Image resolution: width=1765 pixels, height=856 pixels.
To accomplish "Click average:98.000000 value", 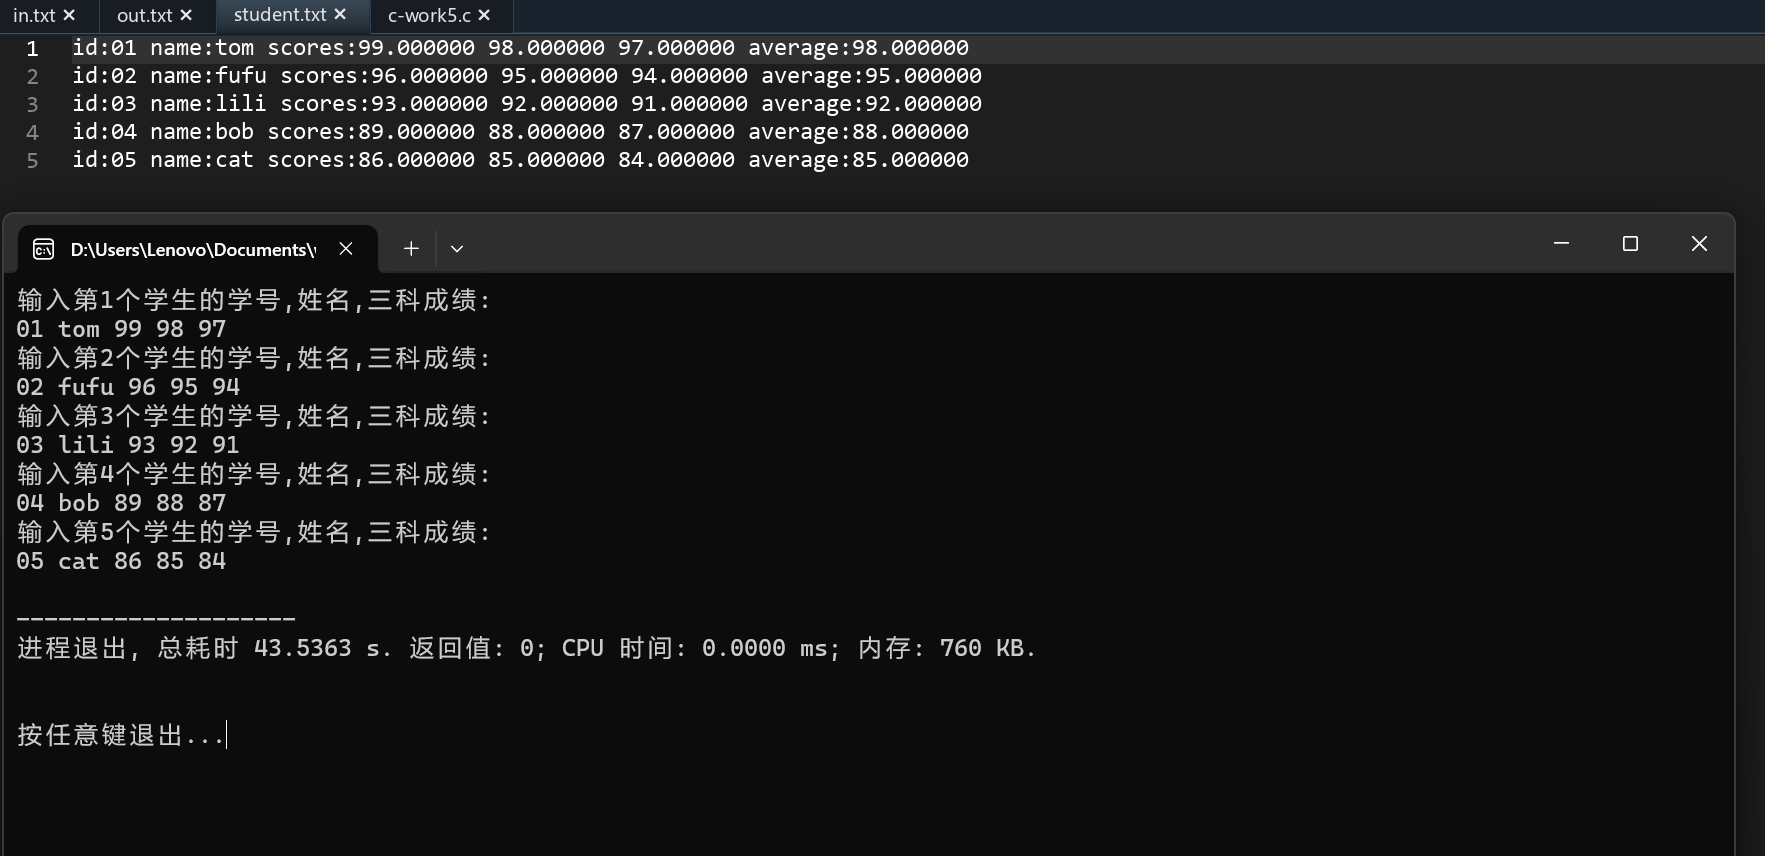I will 858,48.
